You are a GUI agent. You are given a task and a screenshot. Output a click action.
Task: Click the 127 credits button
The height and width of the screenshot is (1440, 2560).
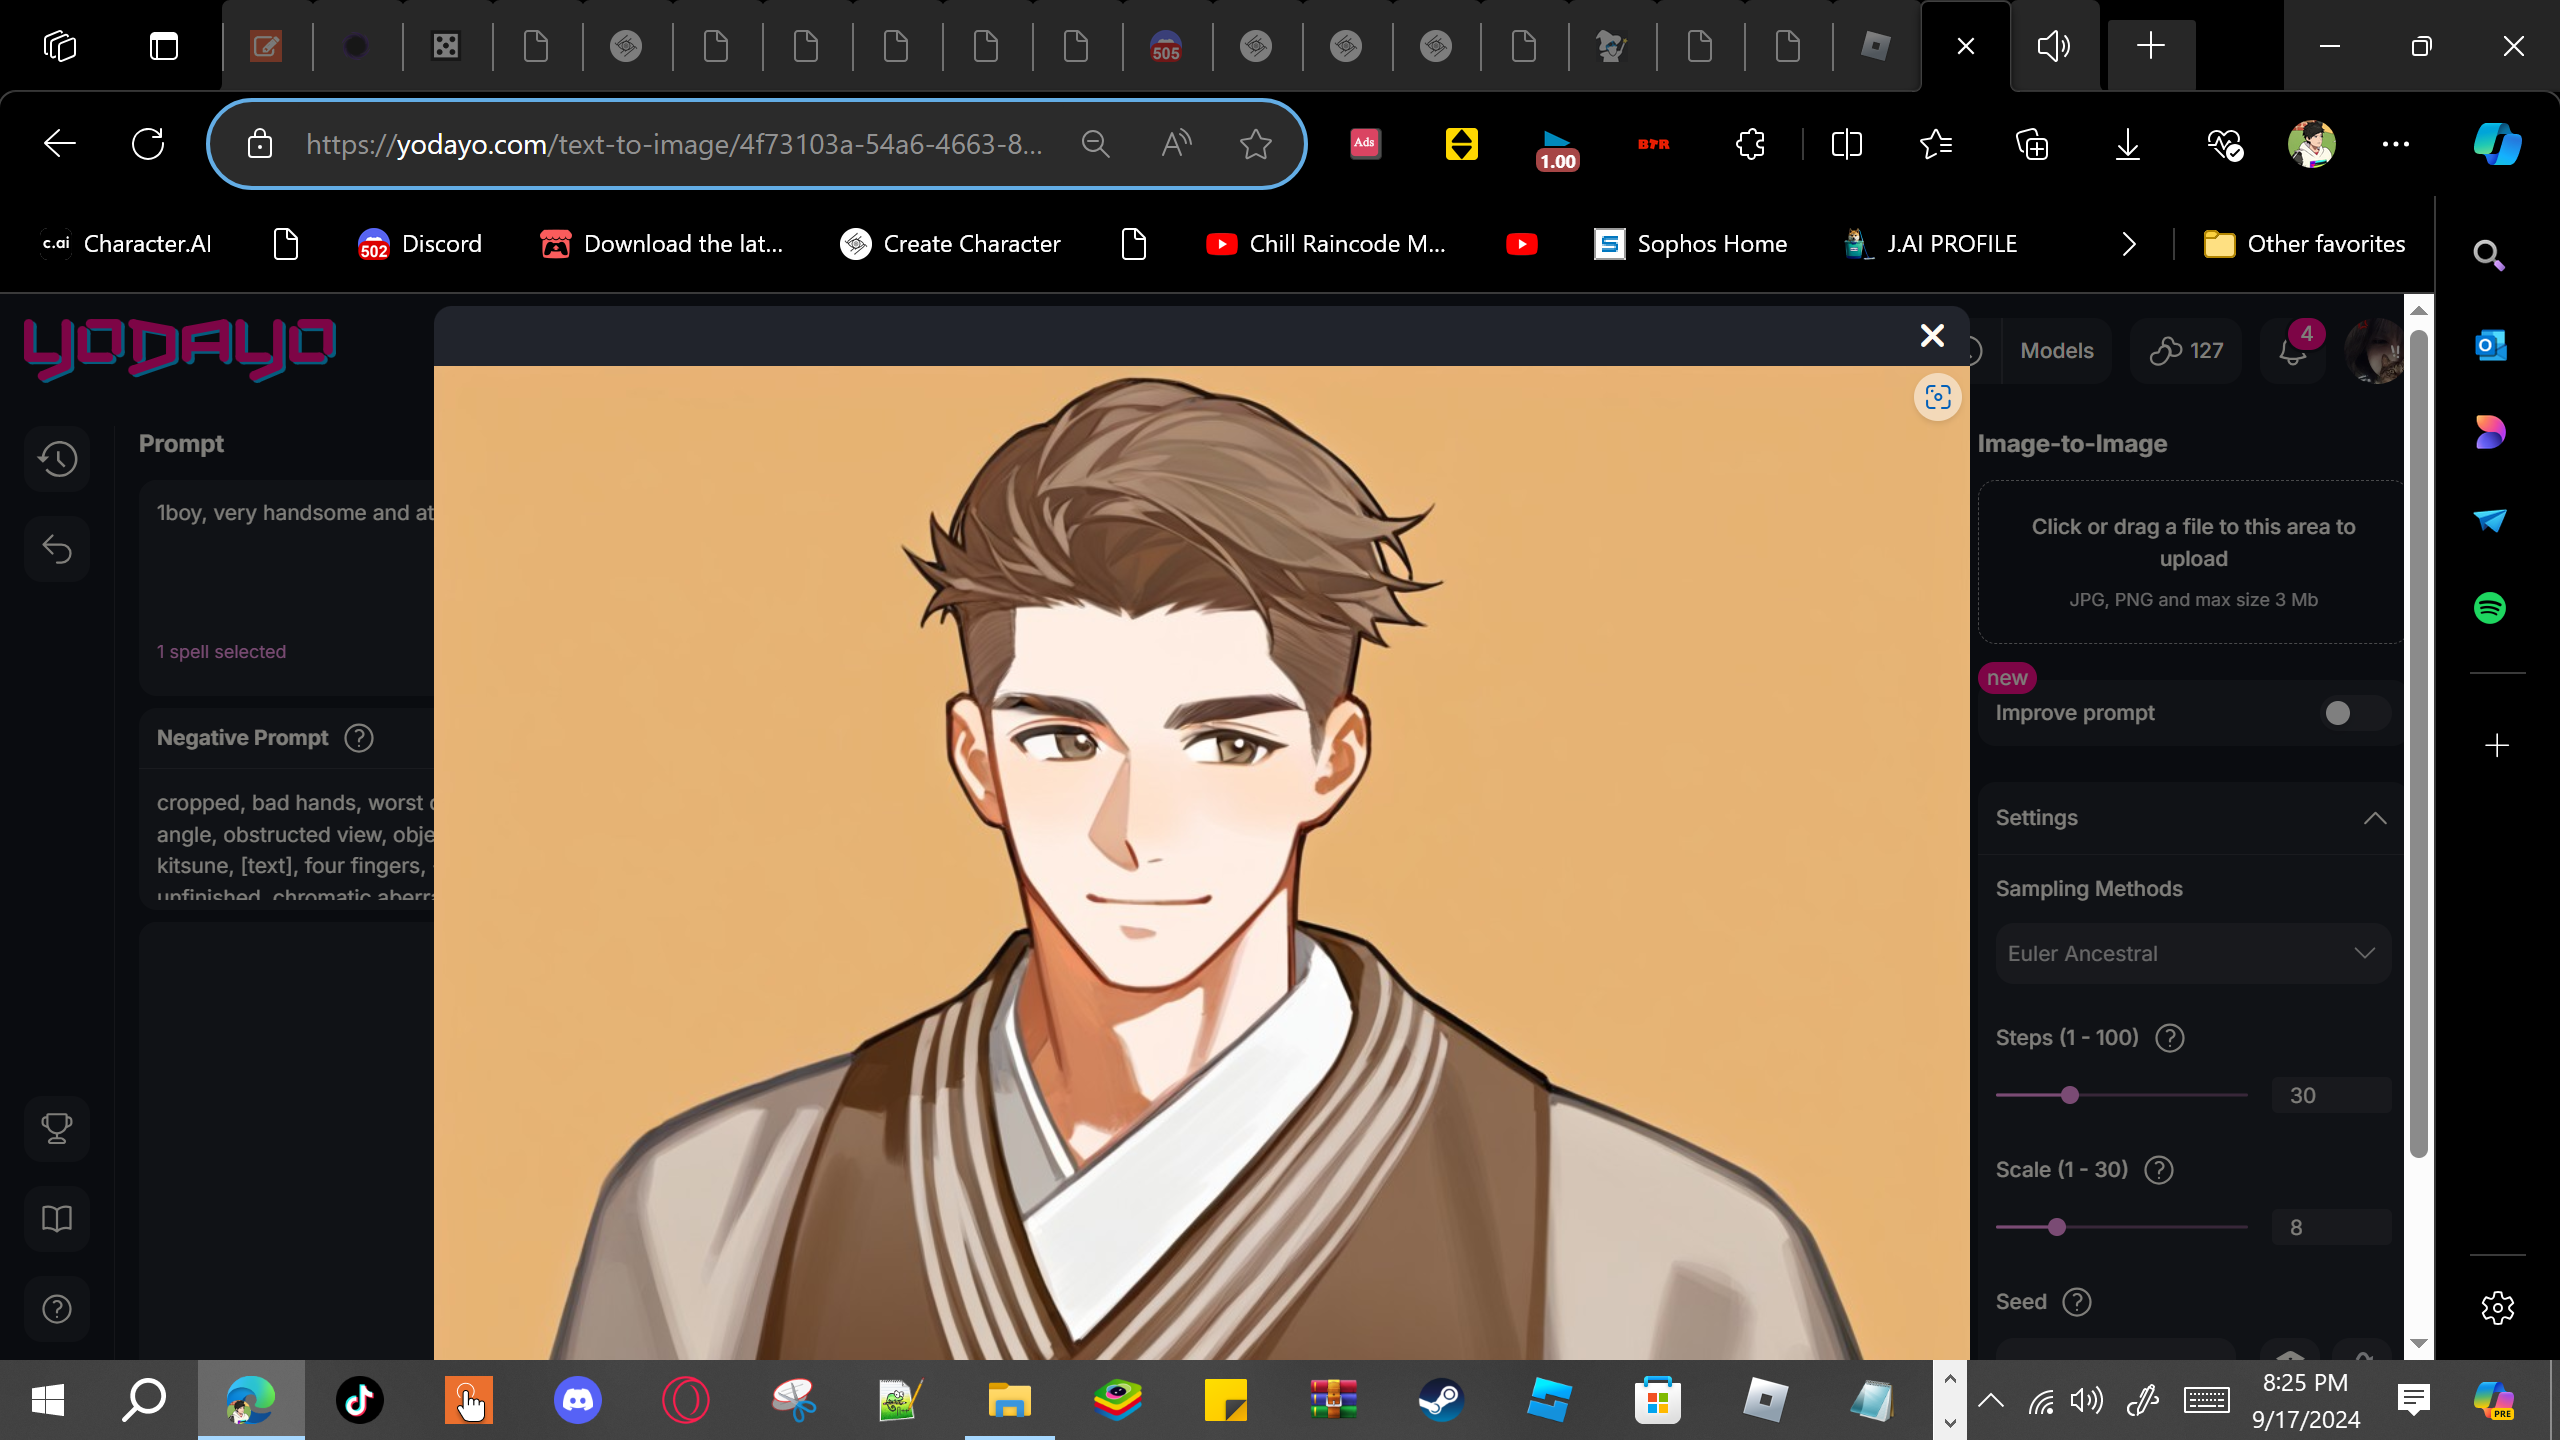(2187, 351)
